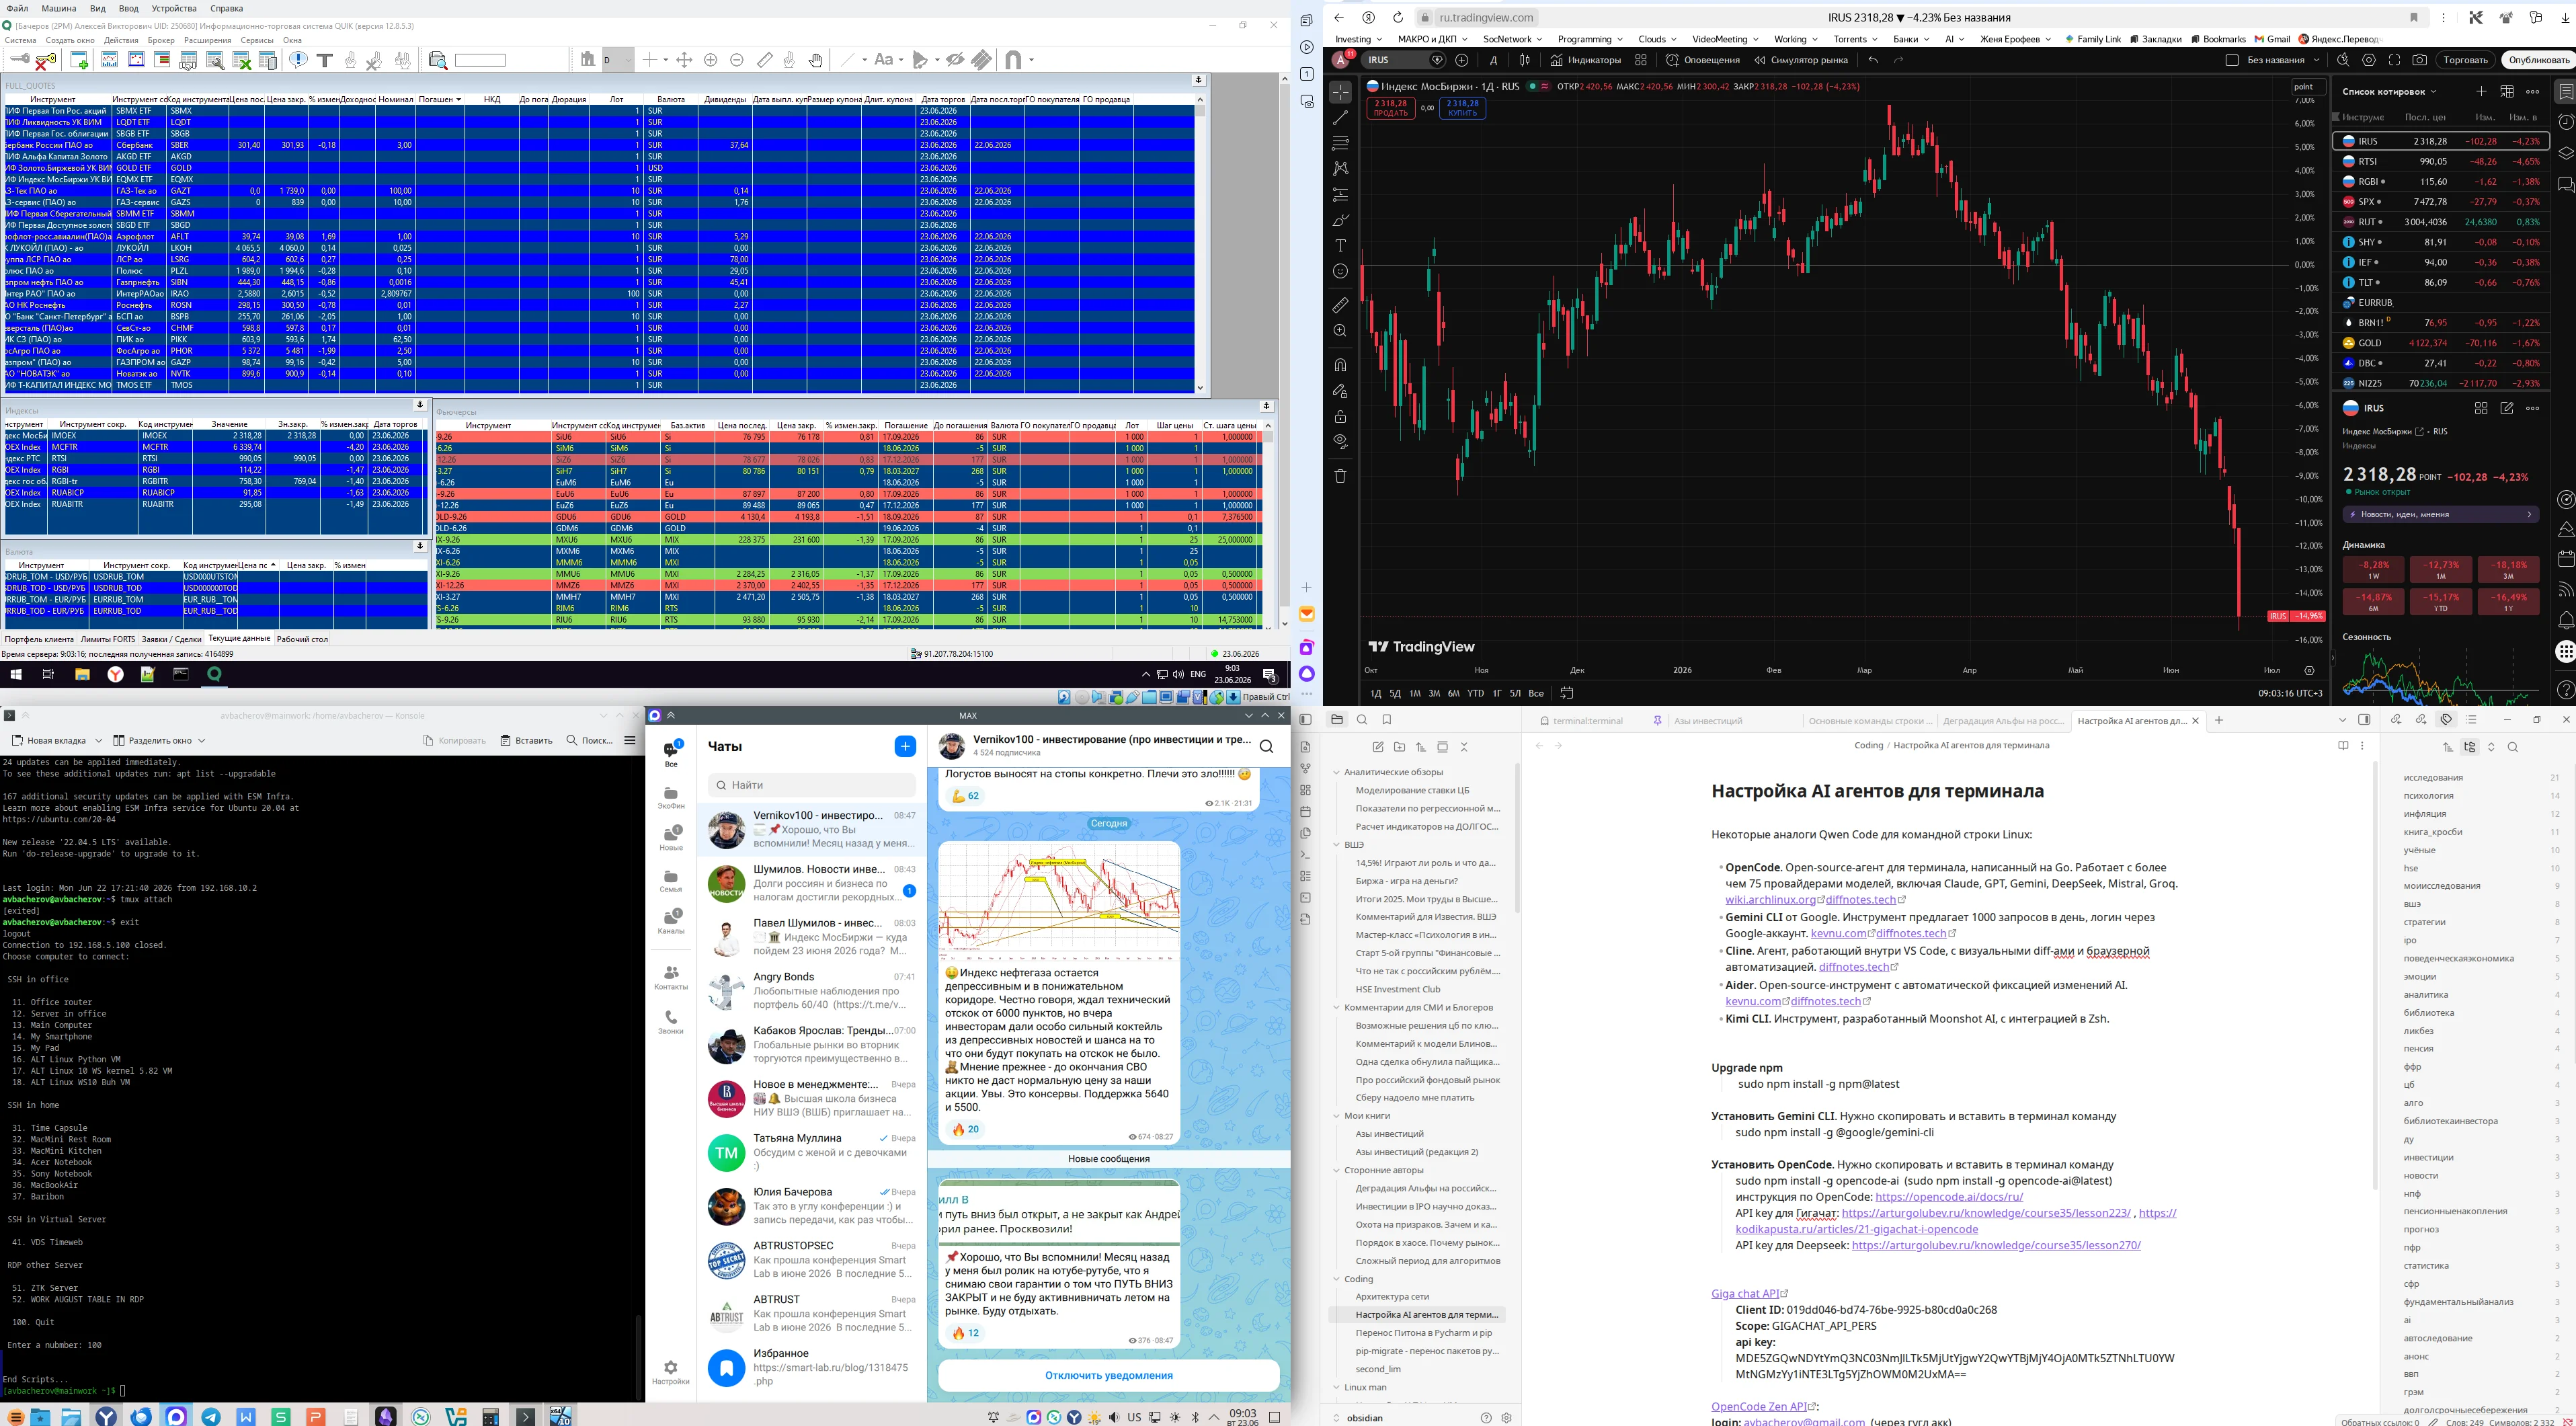
Task: Toggle nested tags view in Obsidian tag pane
Action: (2469, 747)
